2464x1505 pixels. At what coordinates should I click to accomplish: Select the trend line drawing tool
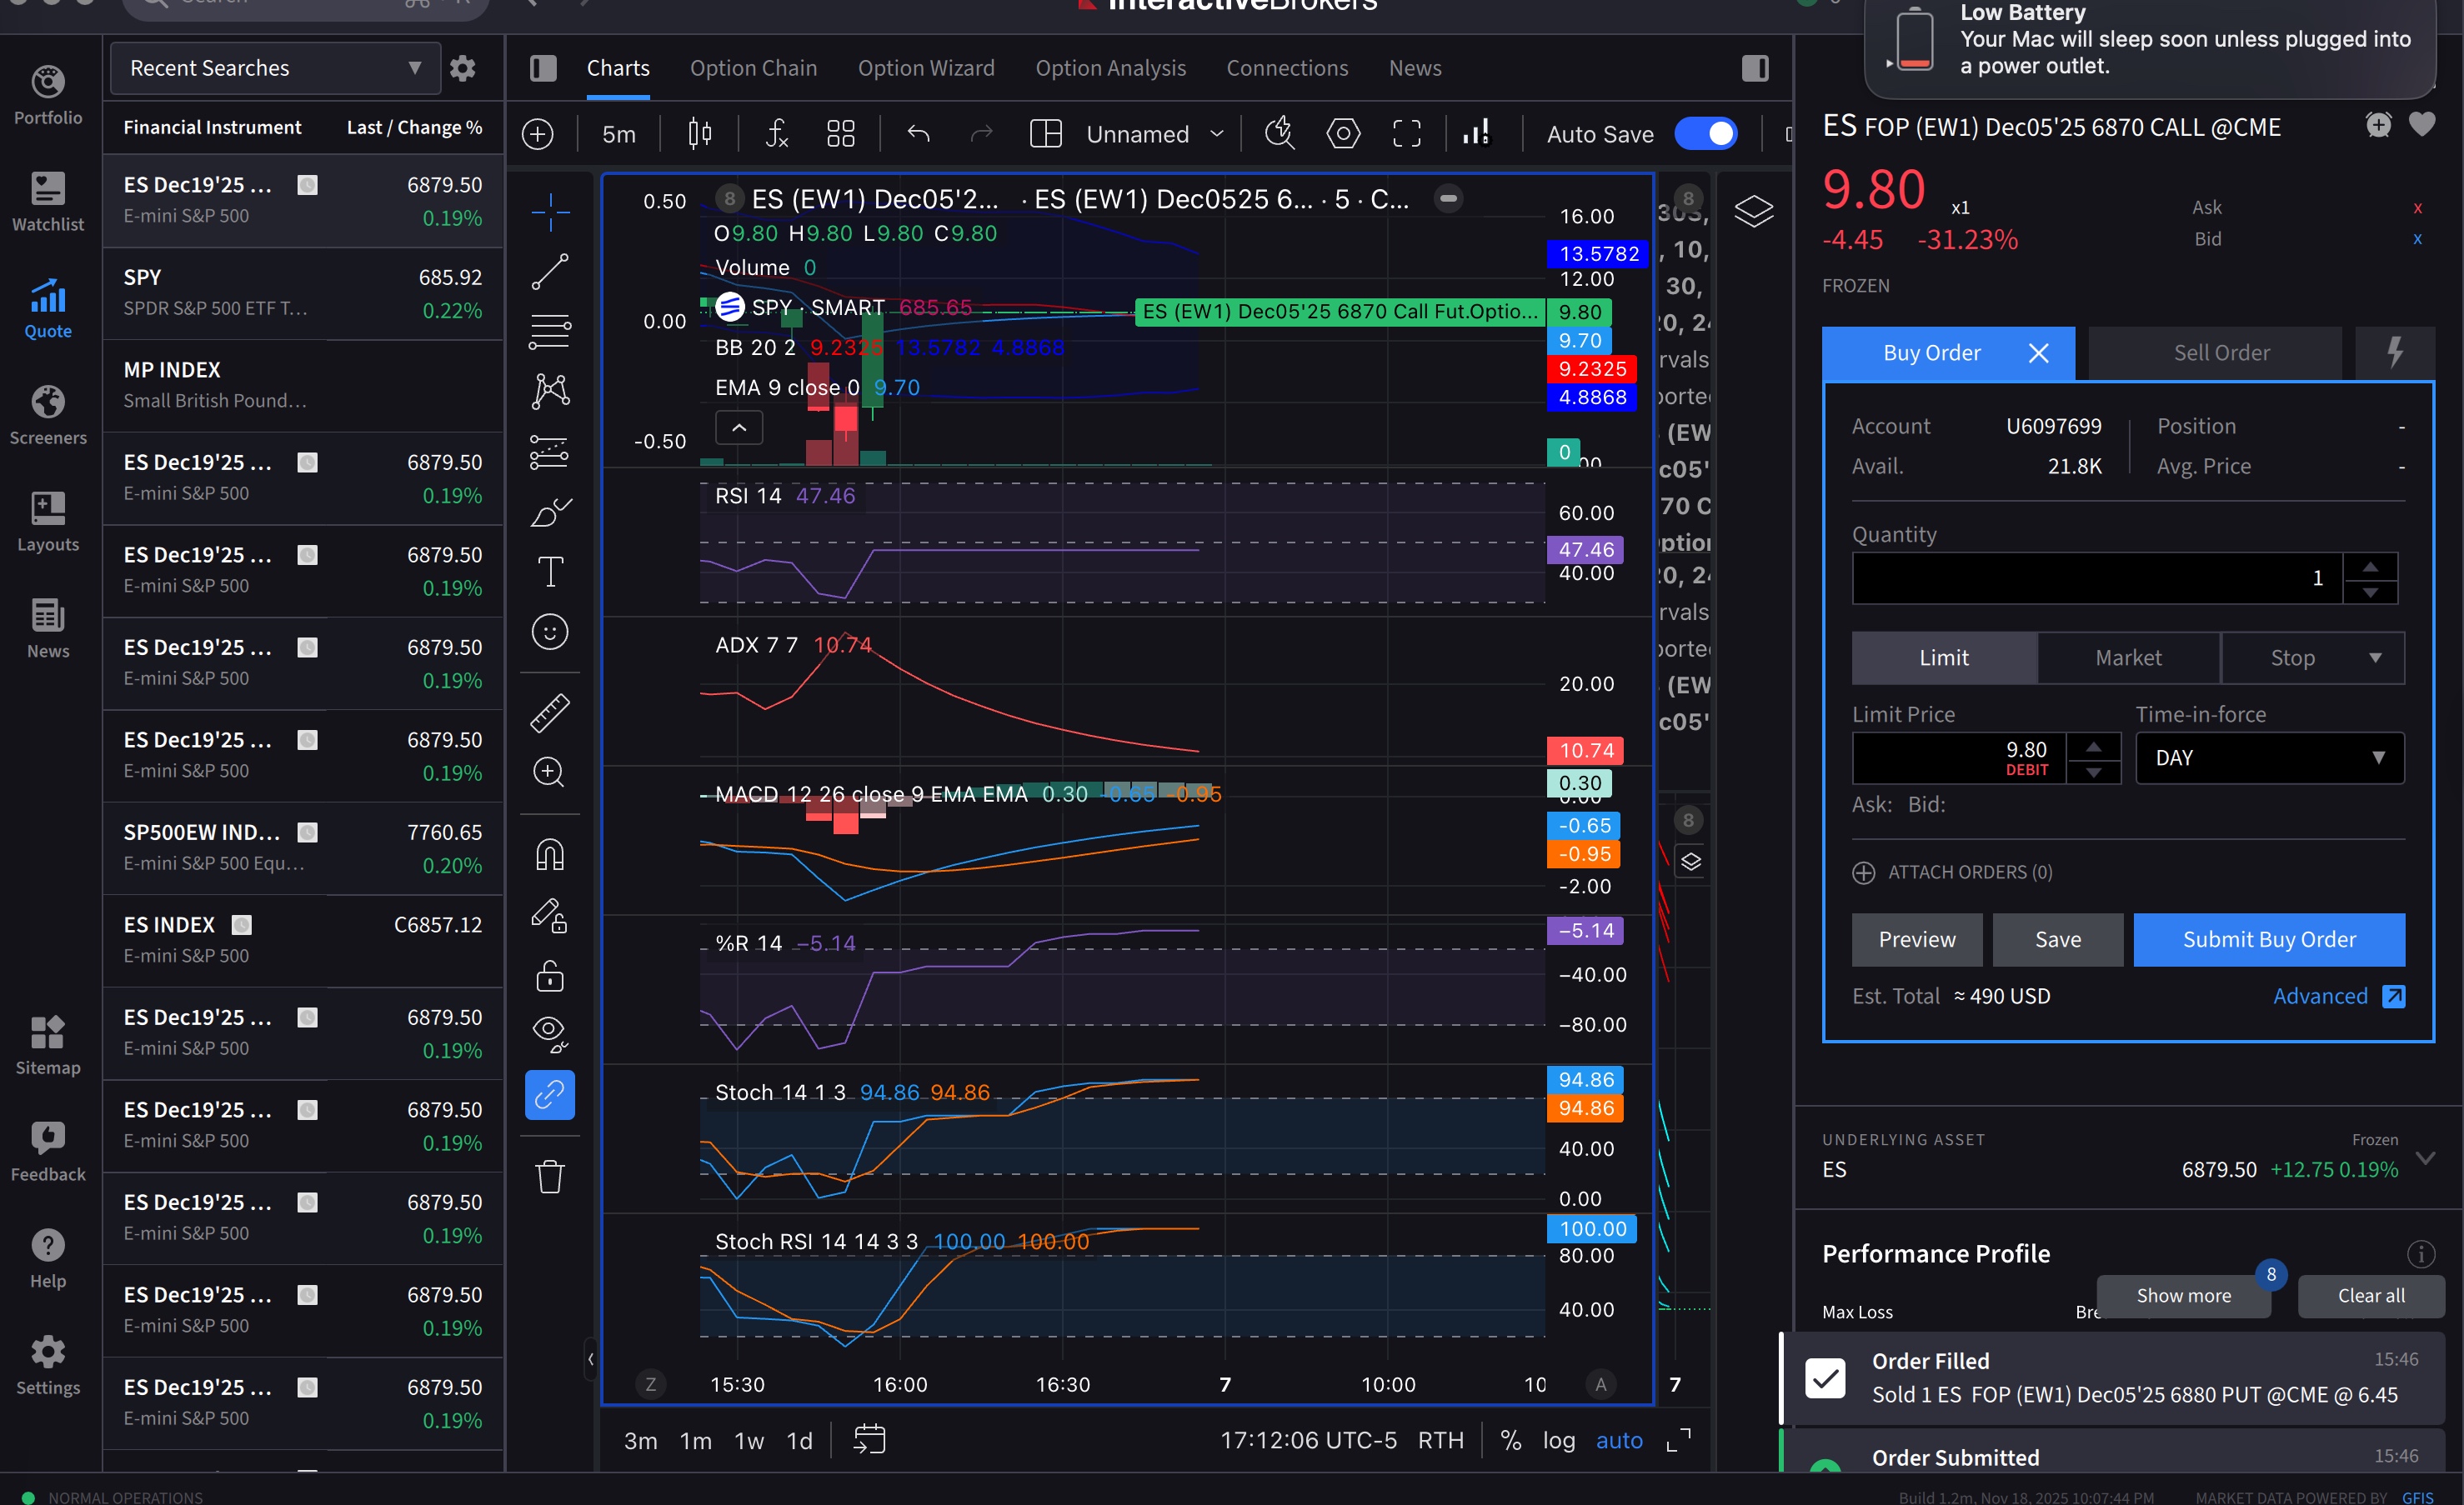click(x=550, y=271)
